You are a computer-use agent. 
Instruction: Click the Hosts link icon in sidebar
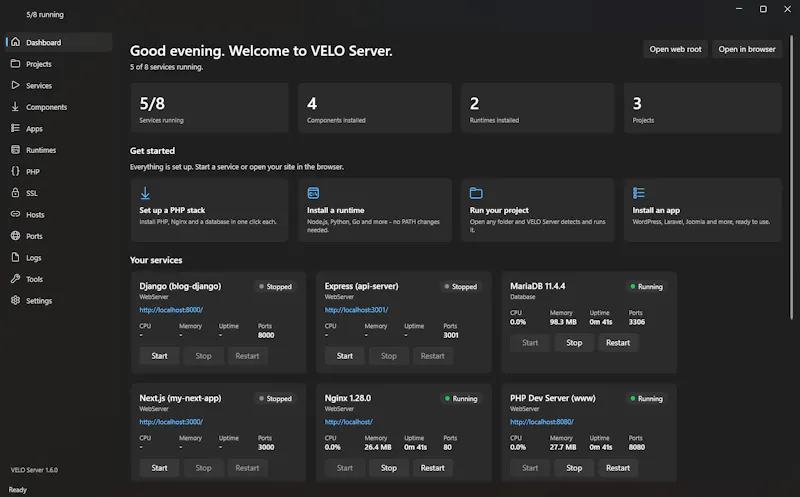tap(15, 214)
